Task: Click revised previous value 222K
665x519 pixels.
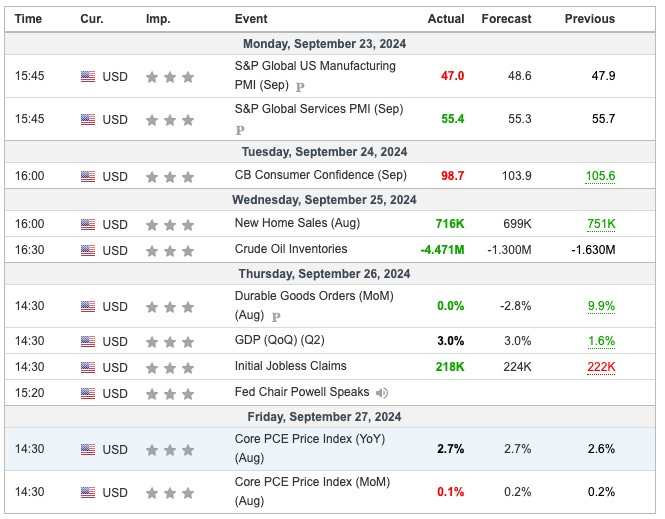Action: (601, 367)
